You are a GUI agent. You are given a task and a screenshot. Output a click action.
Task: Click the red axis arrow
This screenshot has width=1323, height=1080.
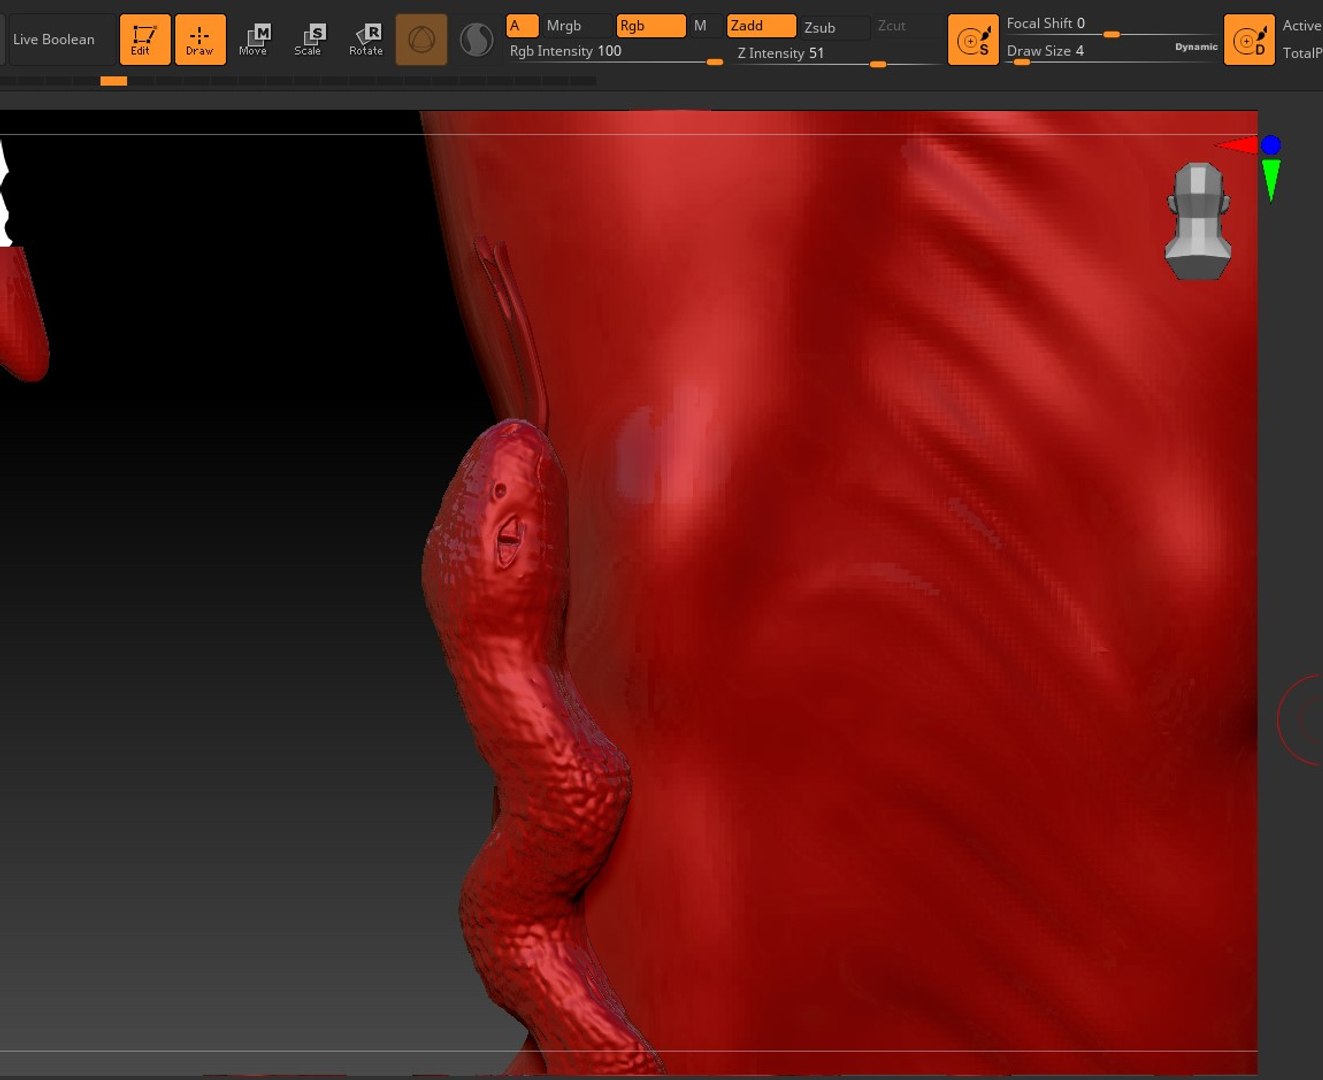click(x=1237, y=146)
